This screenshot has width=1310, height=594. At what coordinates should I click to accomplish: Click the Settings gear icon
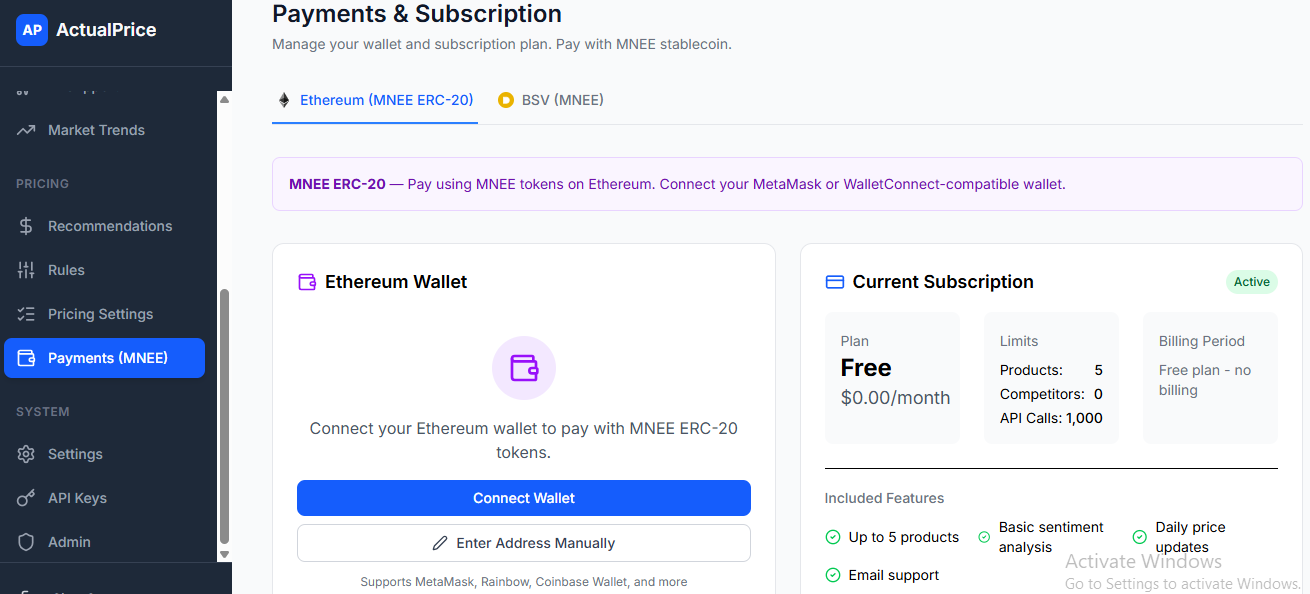click(x=27, y=454)
